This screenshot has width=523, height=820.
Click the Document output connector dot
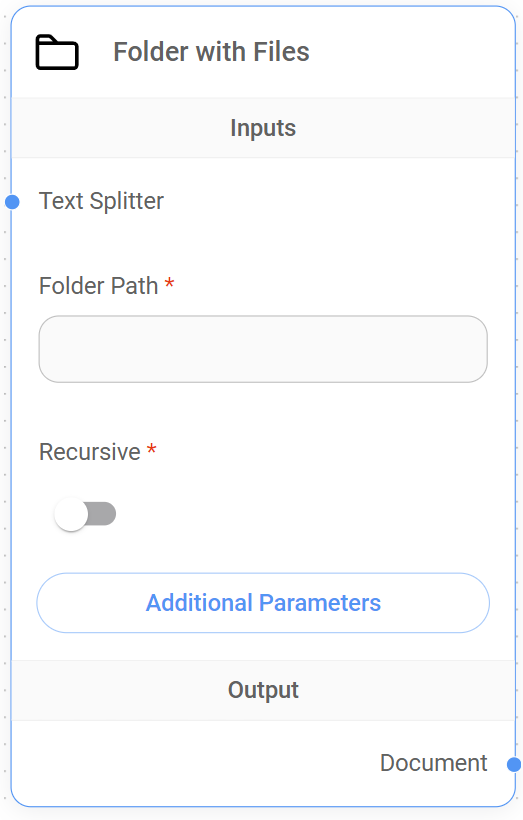tap(514, 764)
